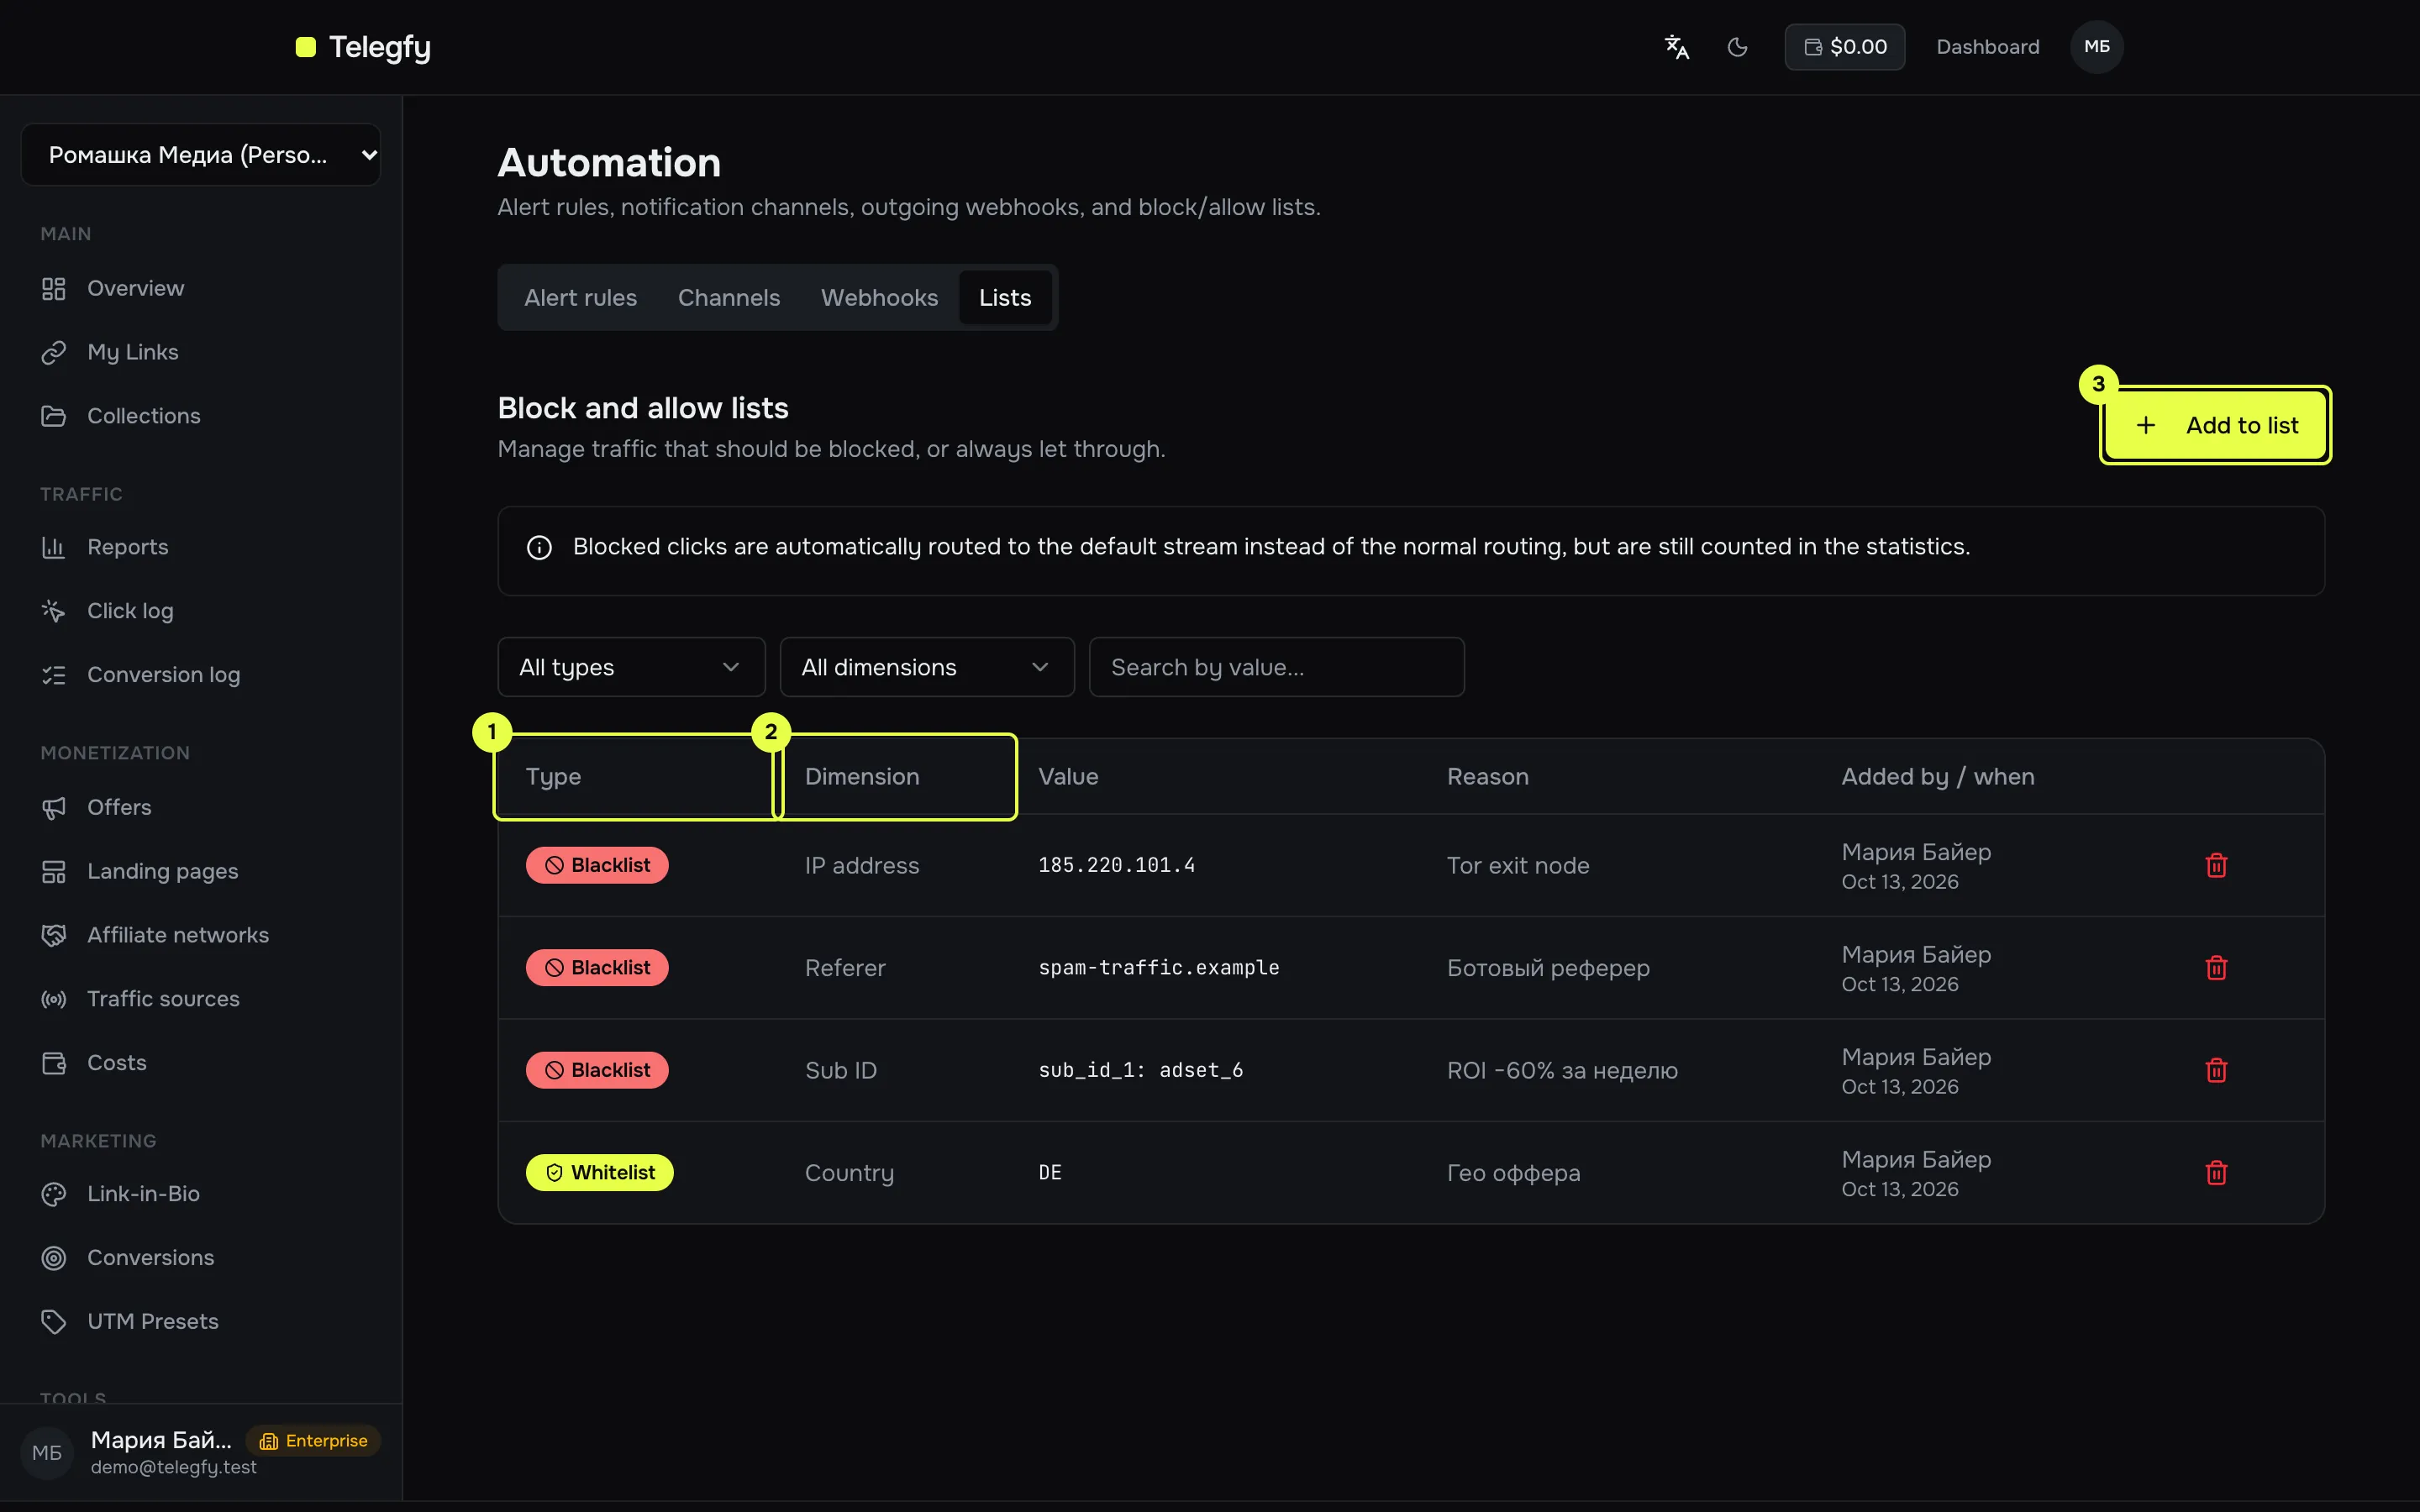Switch to Alert rules tab
Viewport: 2420px width, 1512px height.
[x=580, y=298]
